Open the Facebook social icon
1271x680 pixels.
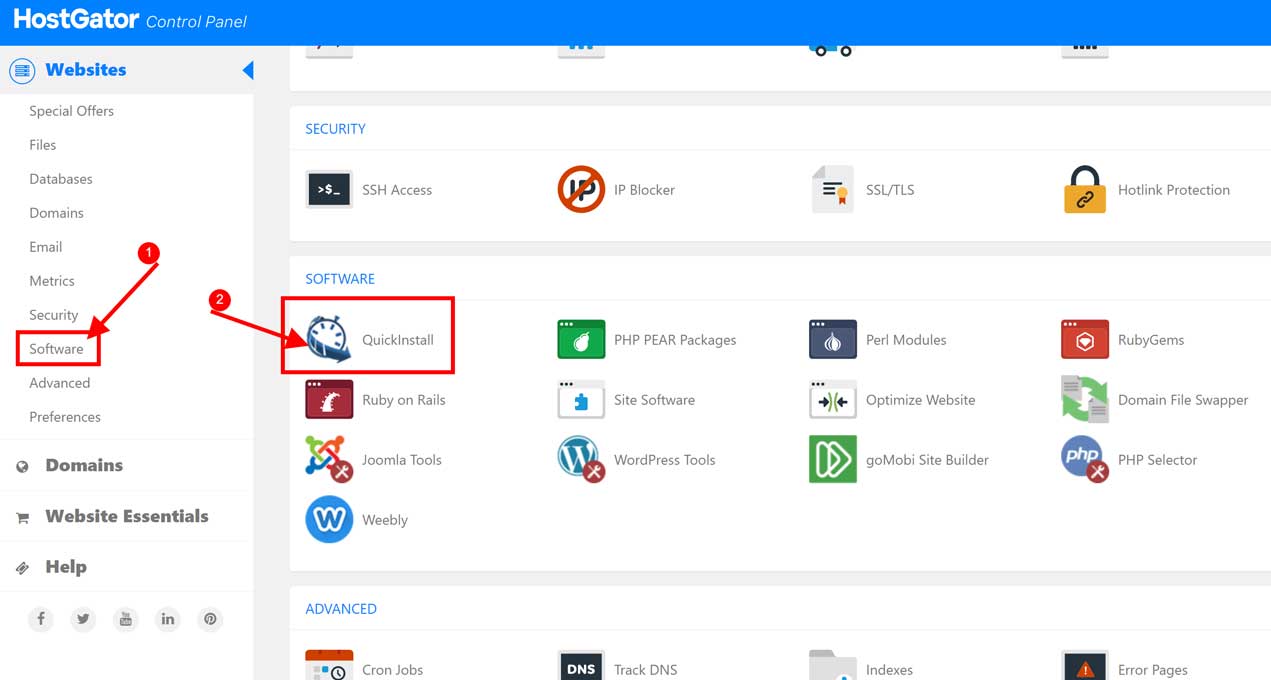point(41,619)
